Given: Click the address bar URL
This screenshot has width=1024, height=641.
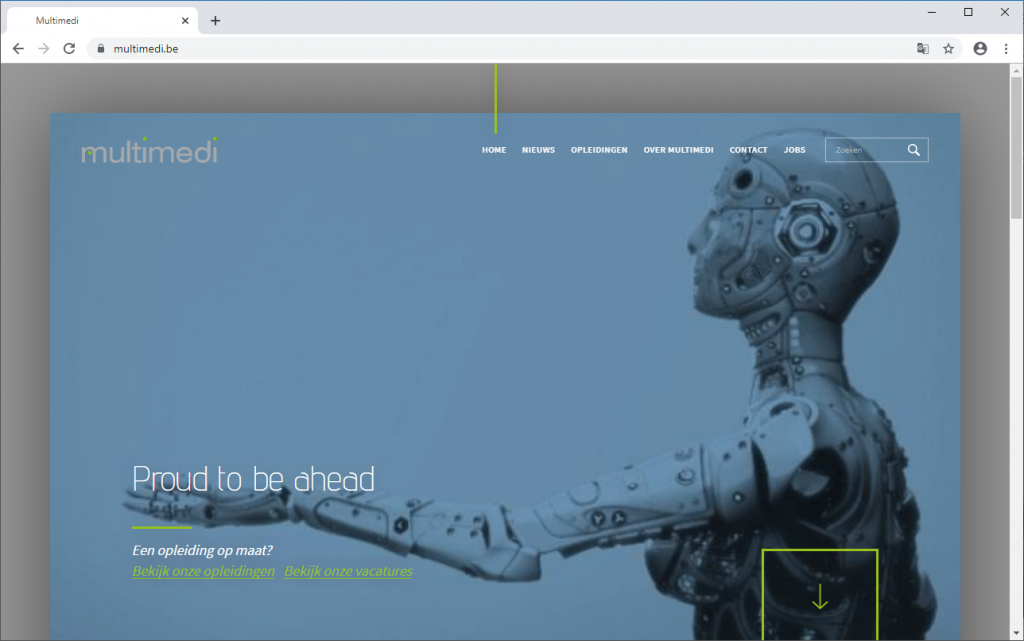Looking at the screenshot, I should click(146, 48).
